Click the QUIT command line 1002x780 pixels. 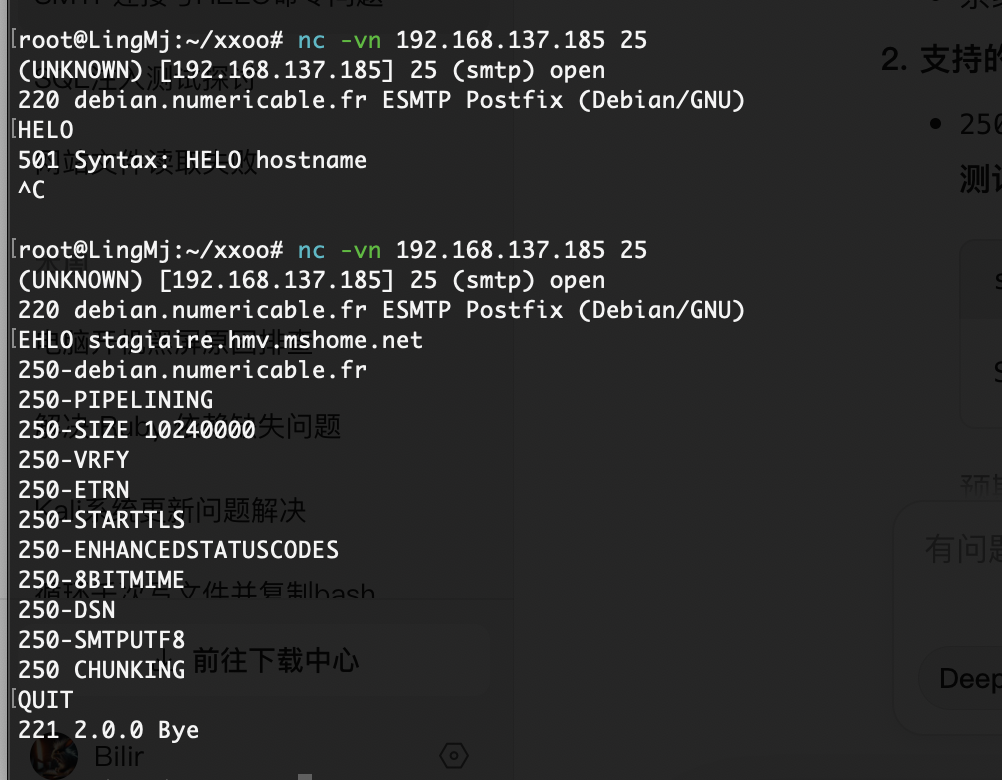pos(45,700)
